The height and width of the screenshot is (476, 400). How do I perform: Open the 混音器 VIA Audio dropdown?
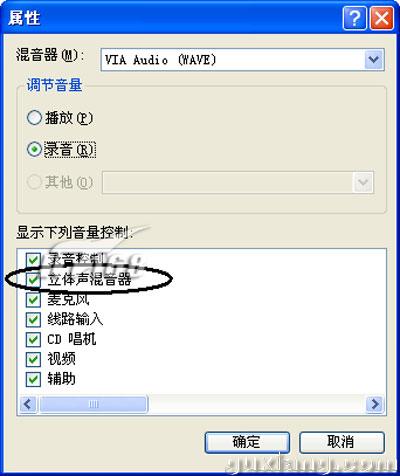point(242,59)
